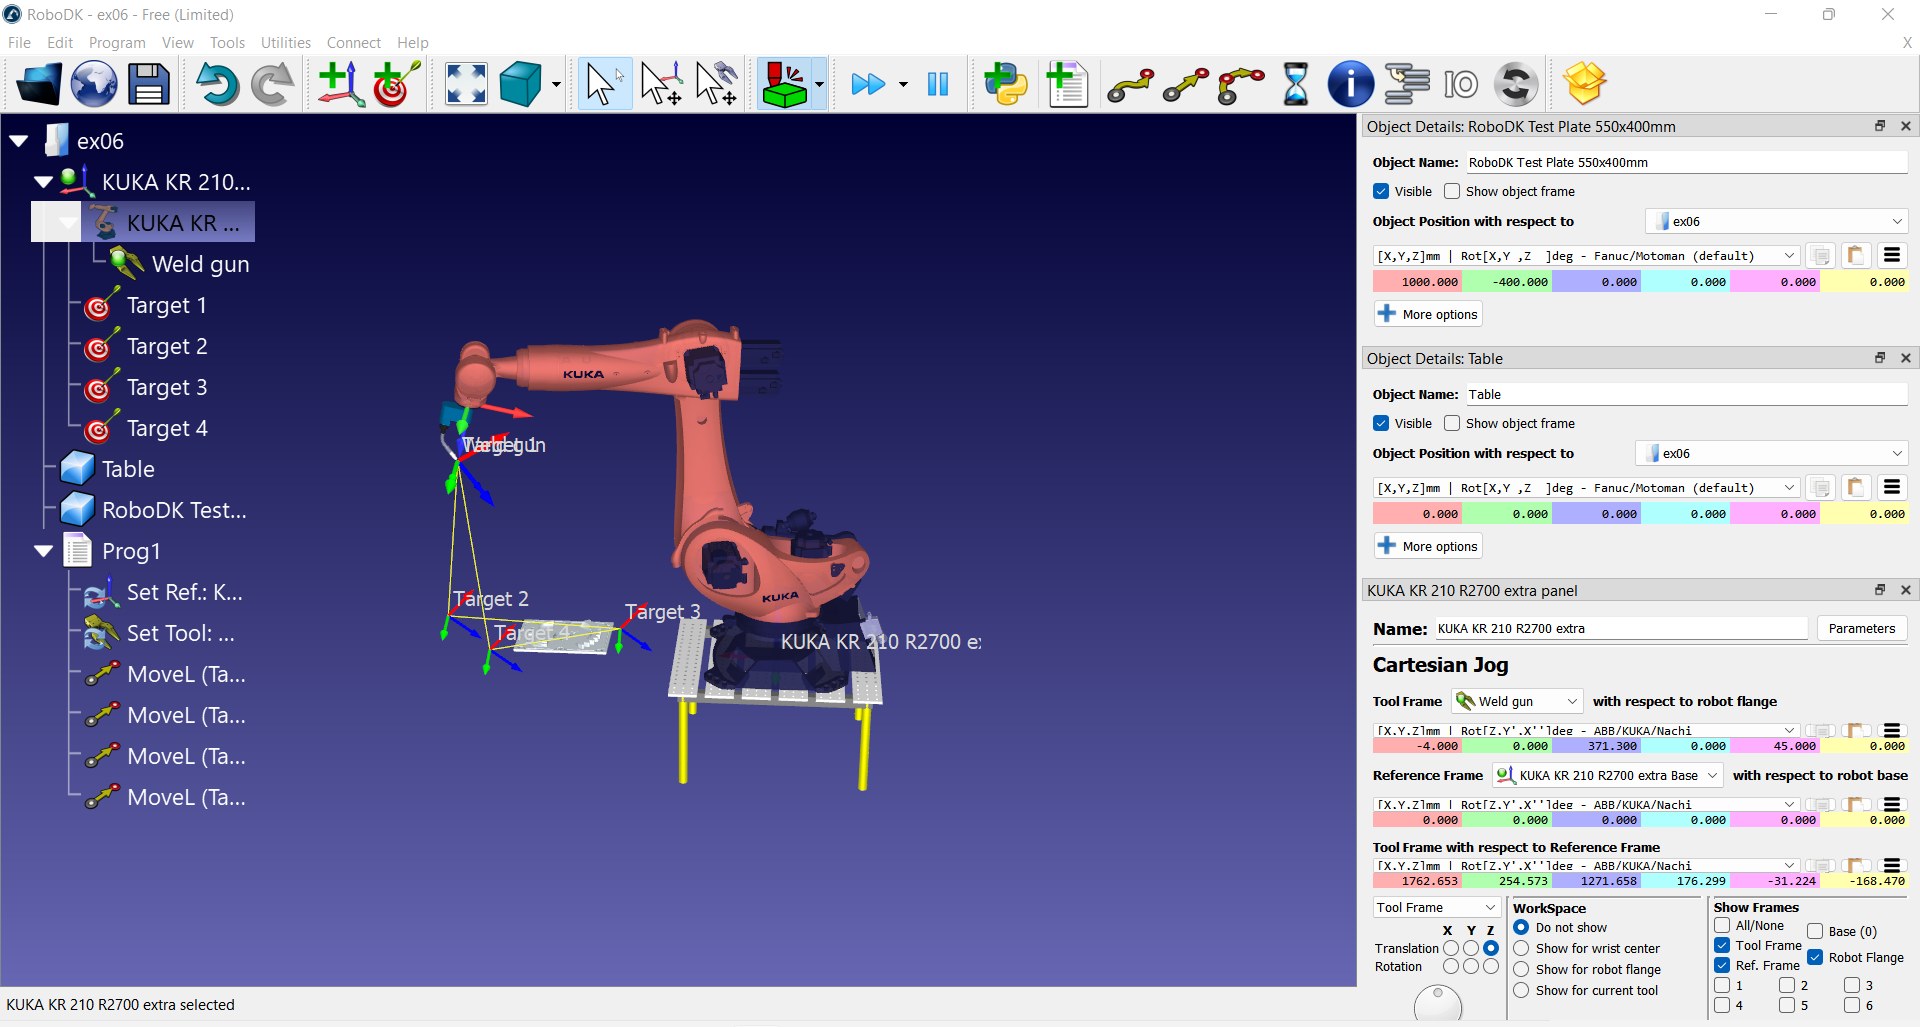Collapse the ex06 station tree node
This screenshot has height=1027, width=1920.
pos(19,141)
